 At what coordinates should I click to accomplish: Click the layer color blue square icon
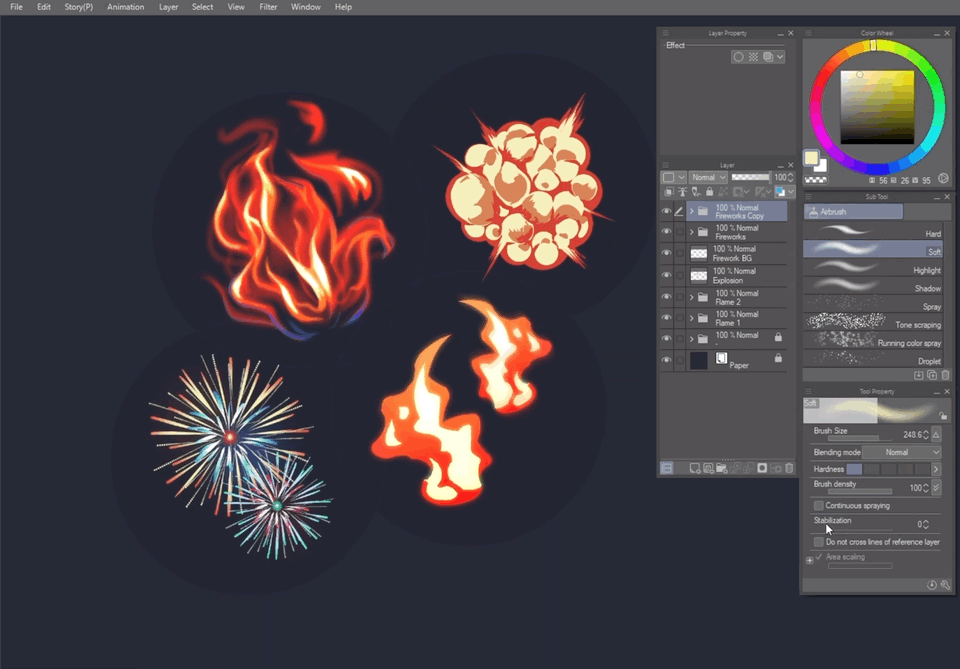pyautogui.click(x=780, y=192)
